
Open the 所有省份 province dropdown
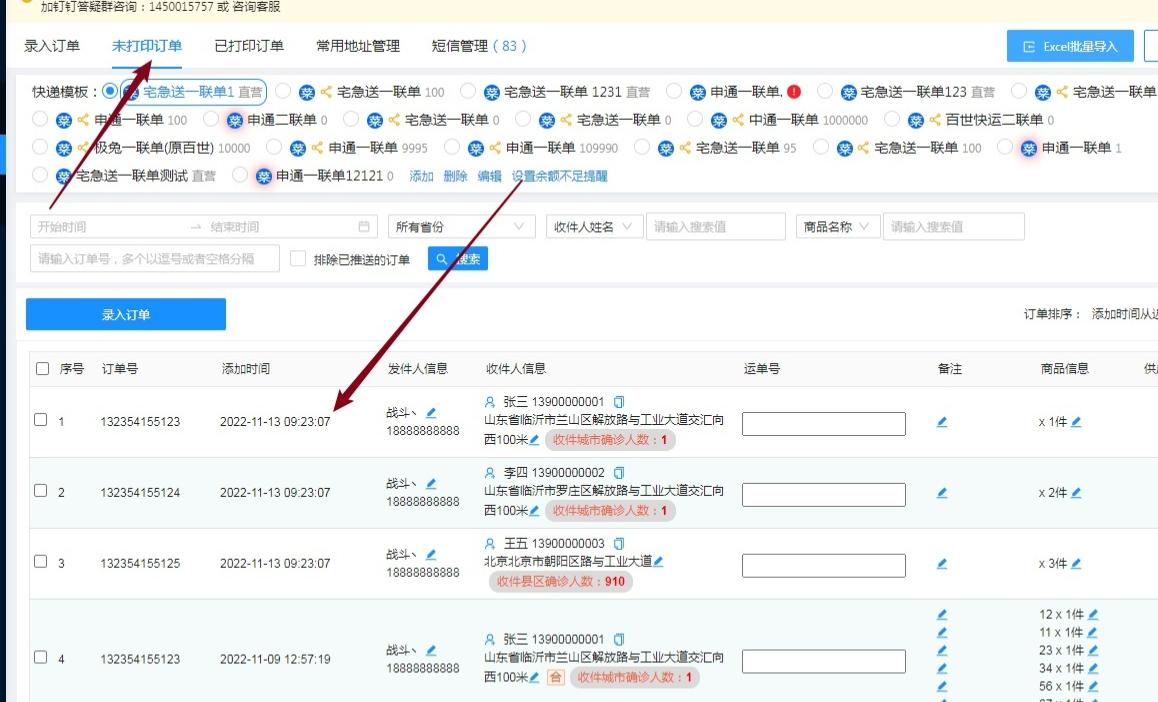(460, 225)
